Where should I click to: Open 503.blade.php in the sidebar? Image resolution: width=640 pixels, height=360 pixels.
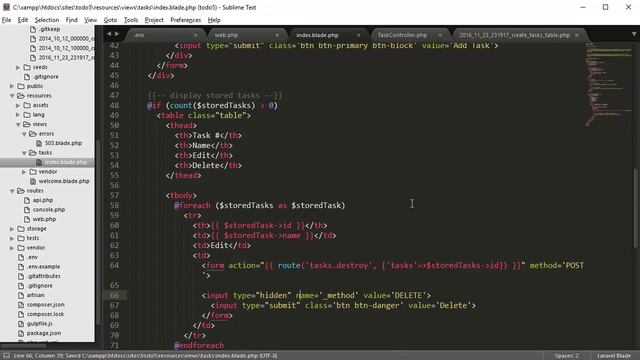pos(63,143)
